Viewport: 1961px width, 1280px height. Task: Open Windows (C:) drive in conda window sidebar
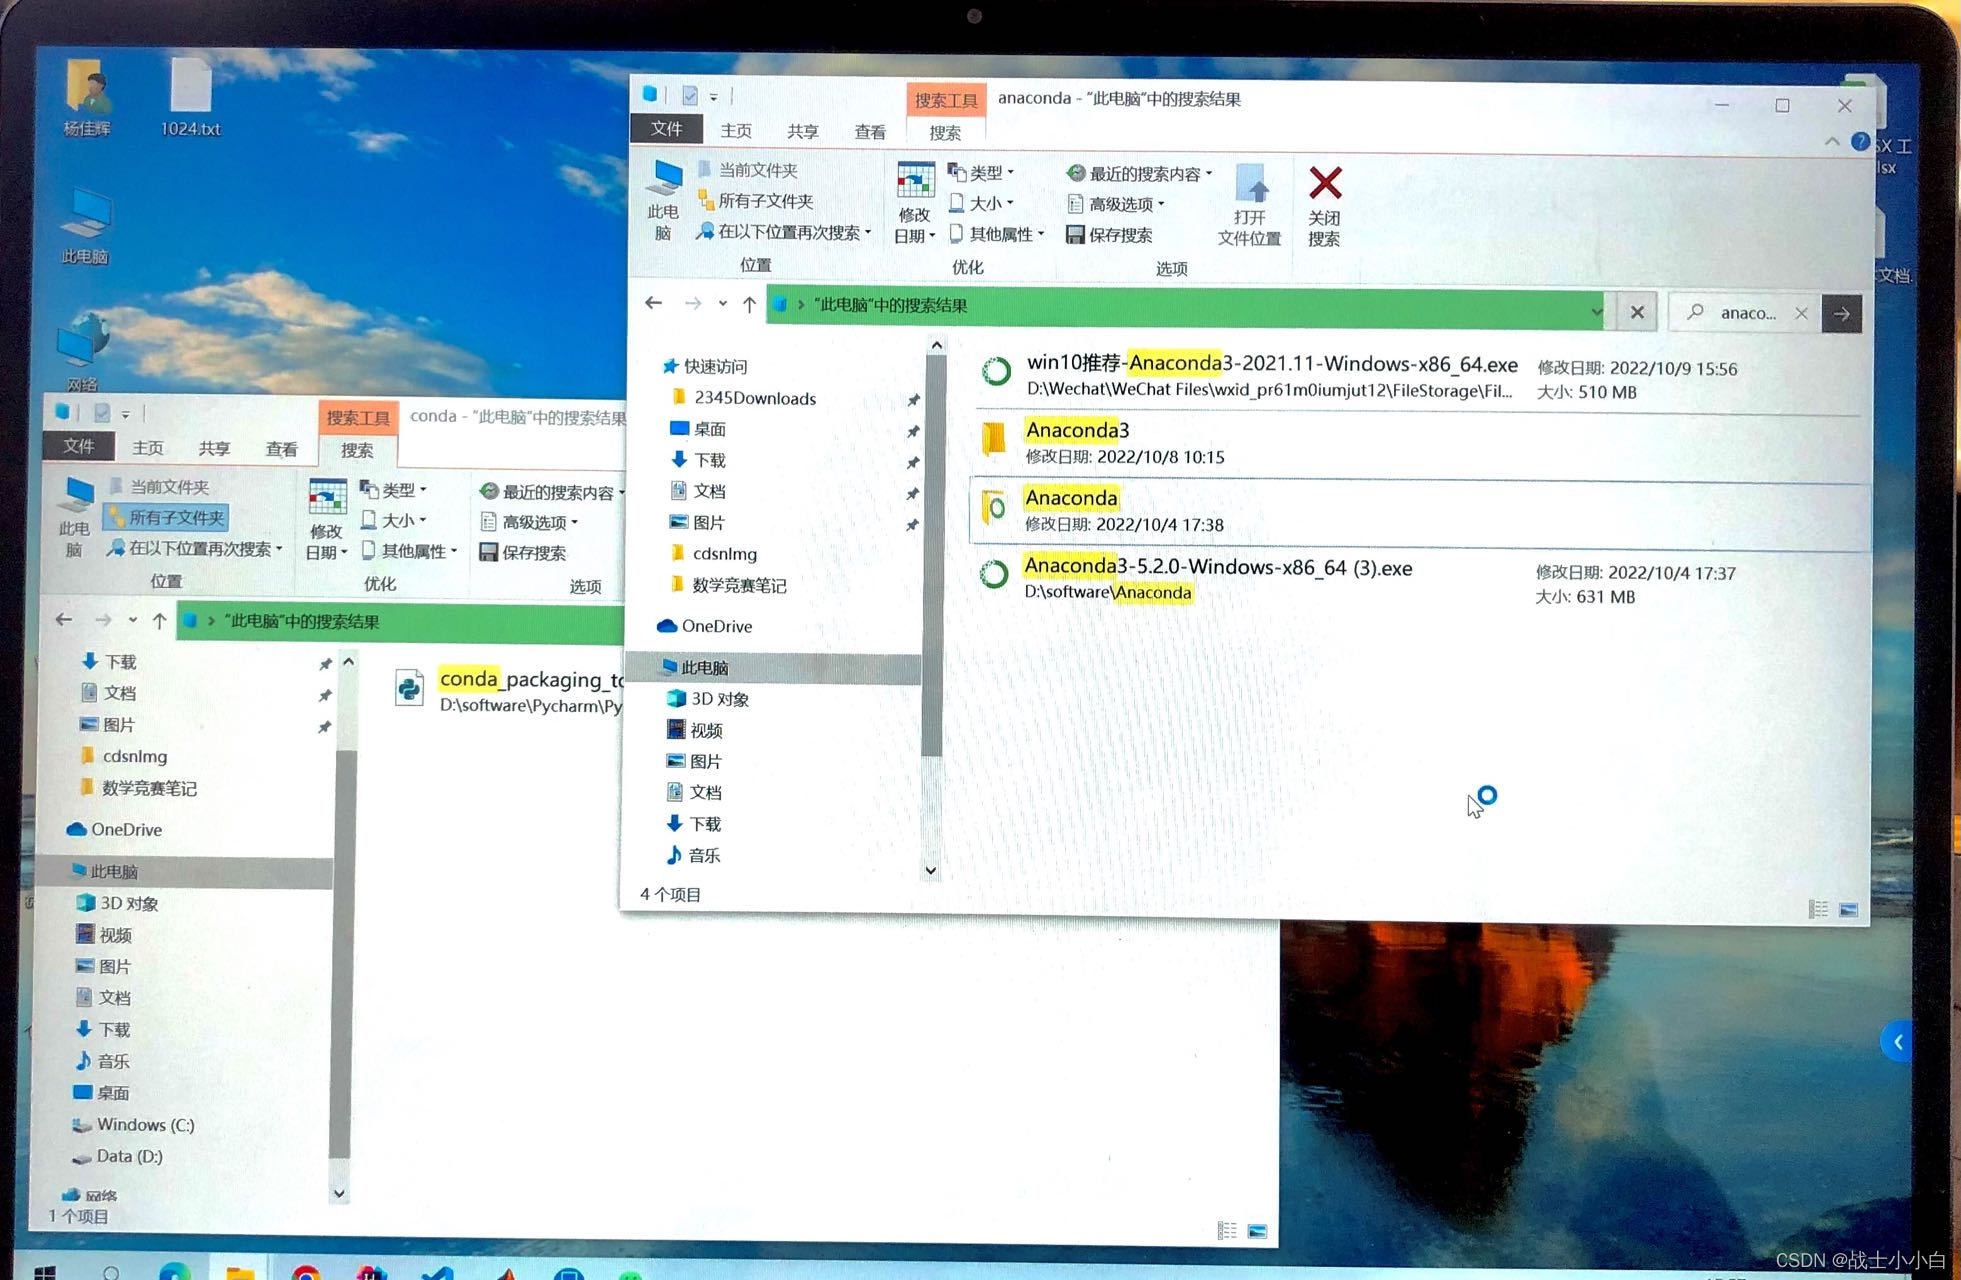[x=133, y=1125]
